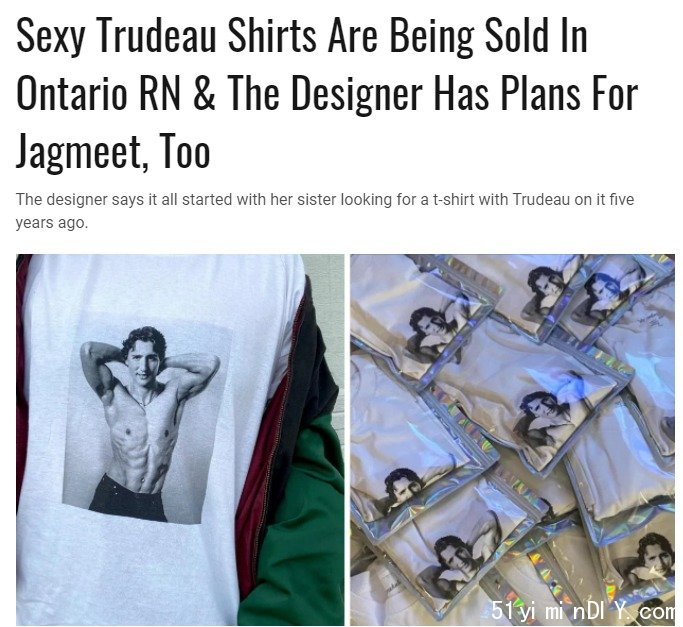The height and width of the screenshot is (627, 683).
Task: Click "Being Sold In" in the headline
Action: pyautogui.click(x=488, y=36)
